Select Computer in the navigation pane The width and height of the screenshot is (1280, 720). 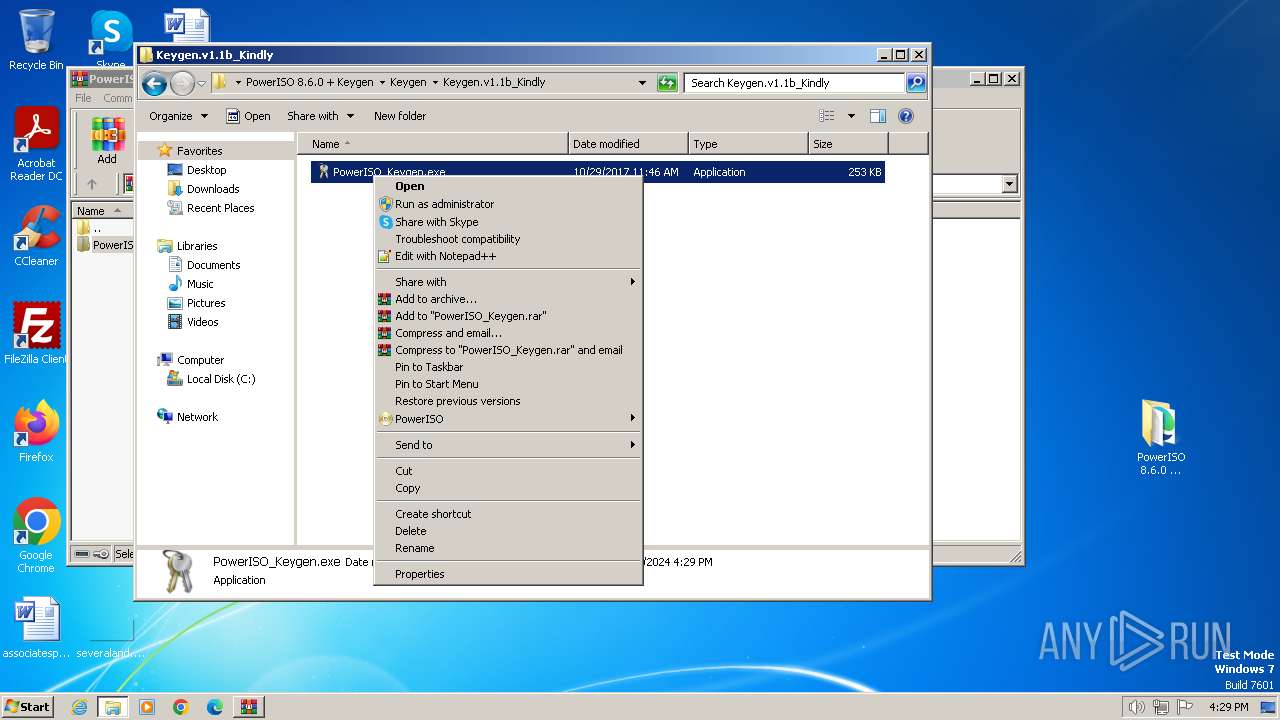coord(200,360)
